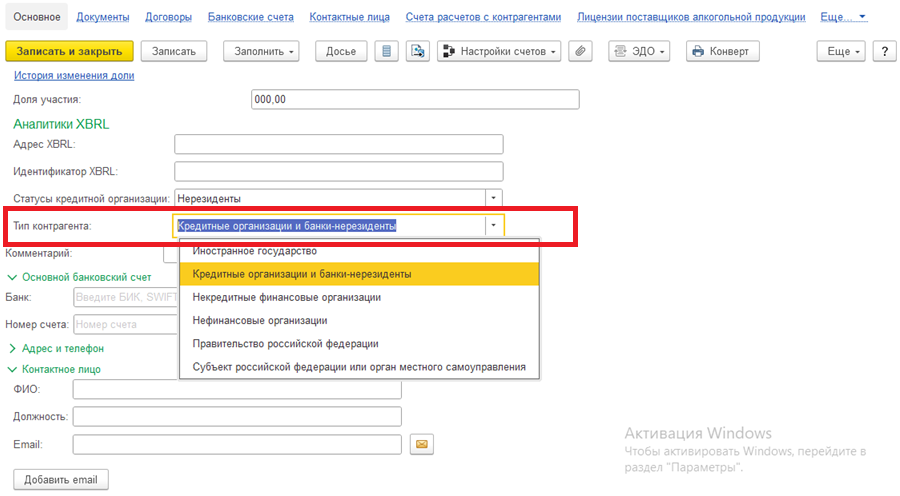Select Нефинансовые организации from the list
This screenshot has height=496, width=900.
(260, 321)
